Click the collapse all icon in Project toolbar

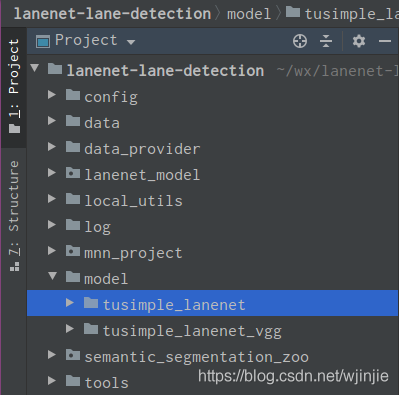click(x=326, y=41)
